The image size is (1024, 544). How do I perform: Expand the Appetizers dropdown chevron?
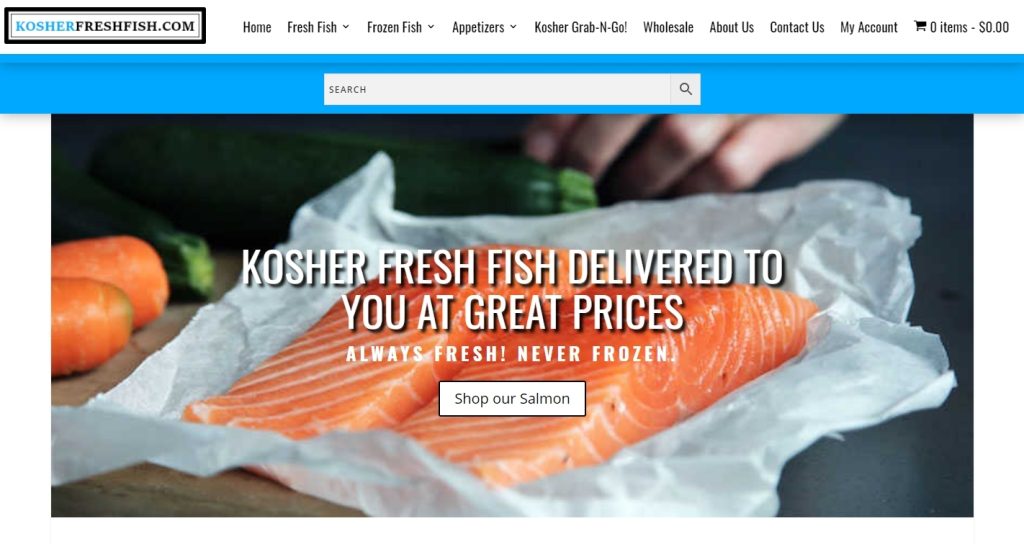(513, 27)
